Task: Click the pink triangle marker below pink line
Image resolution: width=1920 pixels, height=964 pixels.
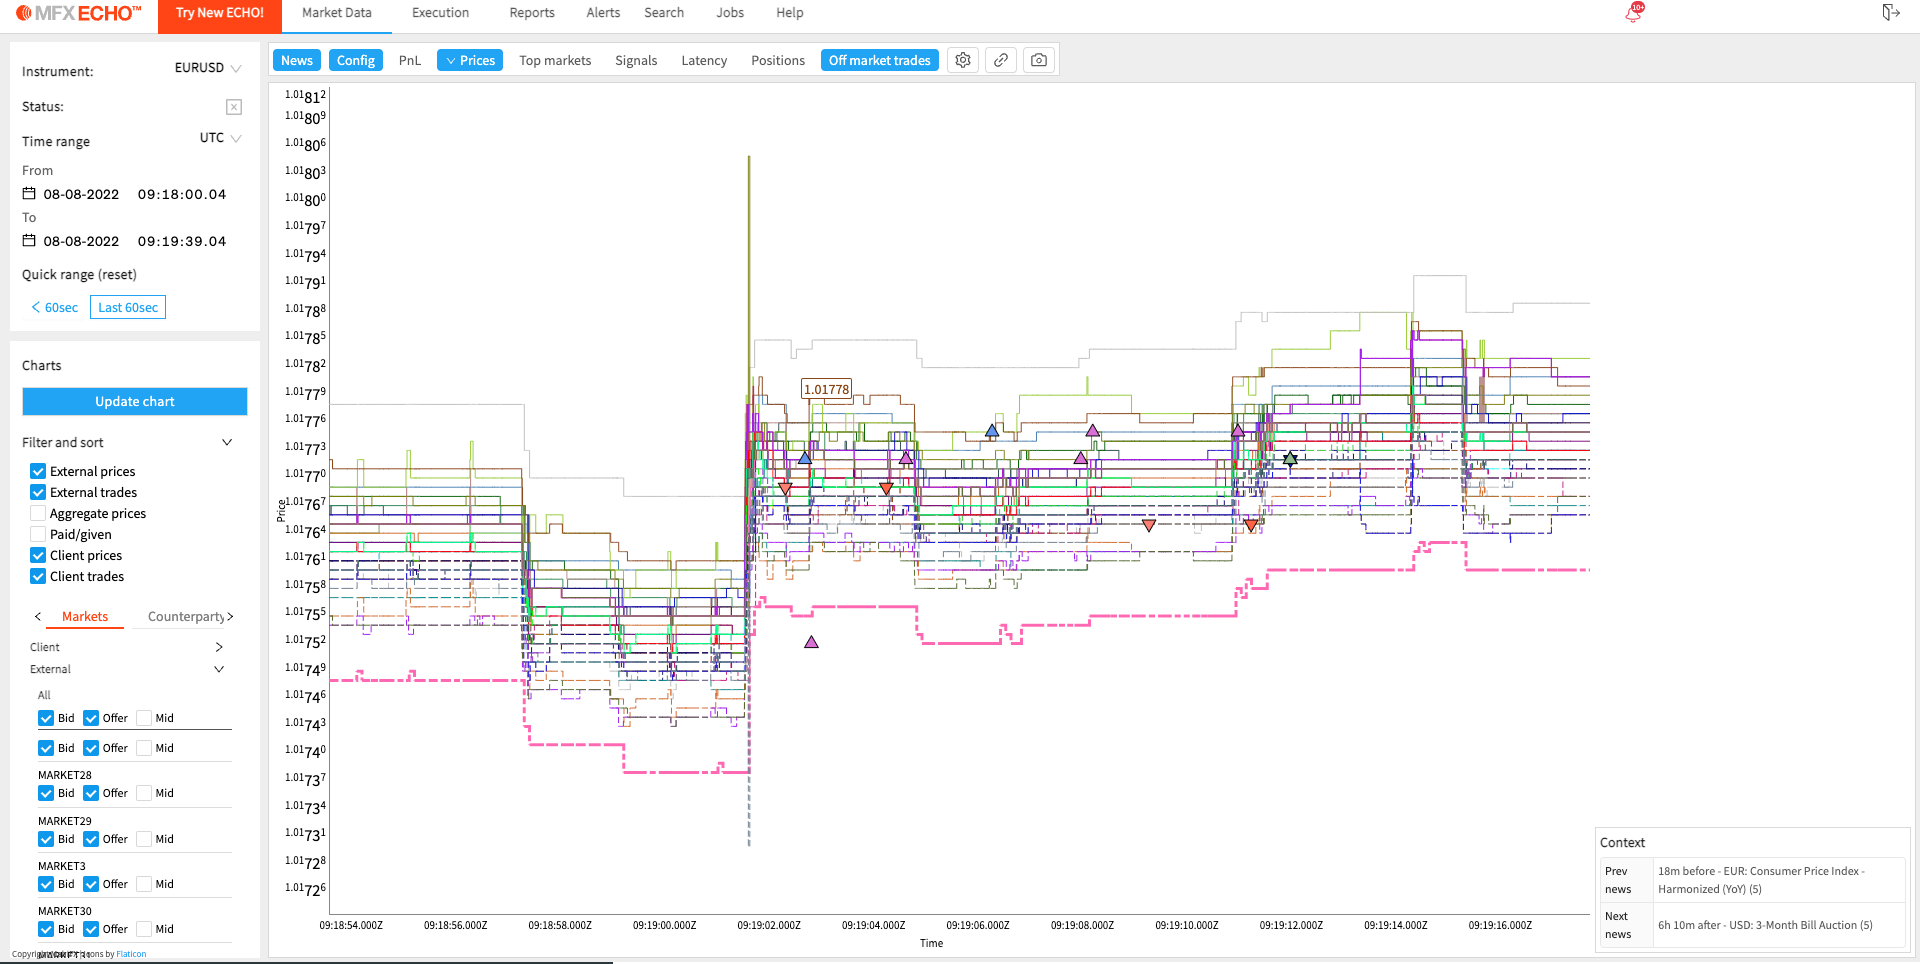Action: [811, 642]
